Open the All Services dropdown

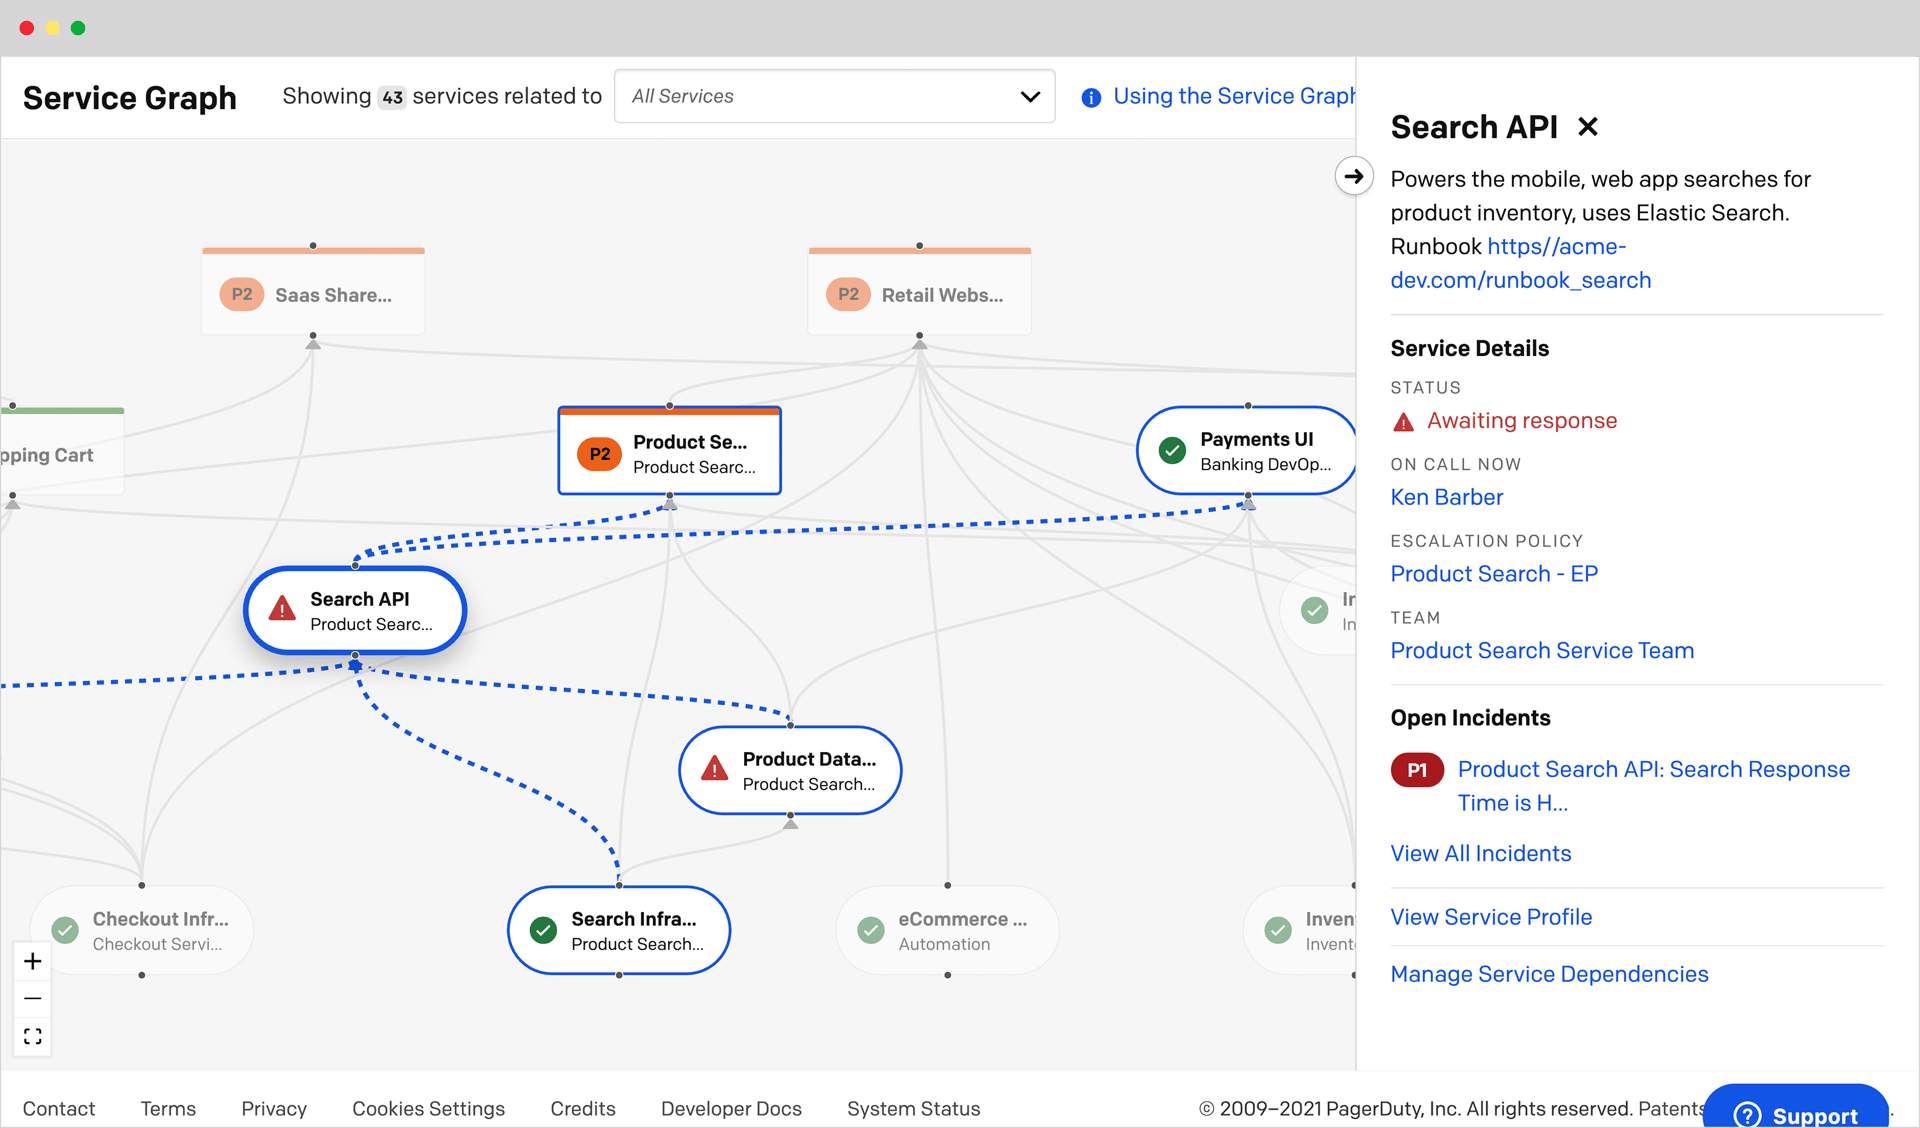tap(834, 96)
